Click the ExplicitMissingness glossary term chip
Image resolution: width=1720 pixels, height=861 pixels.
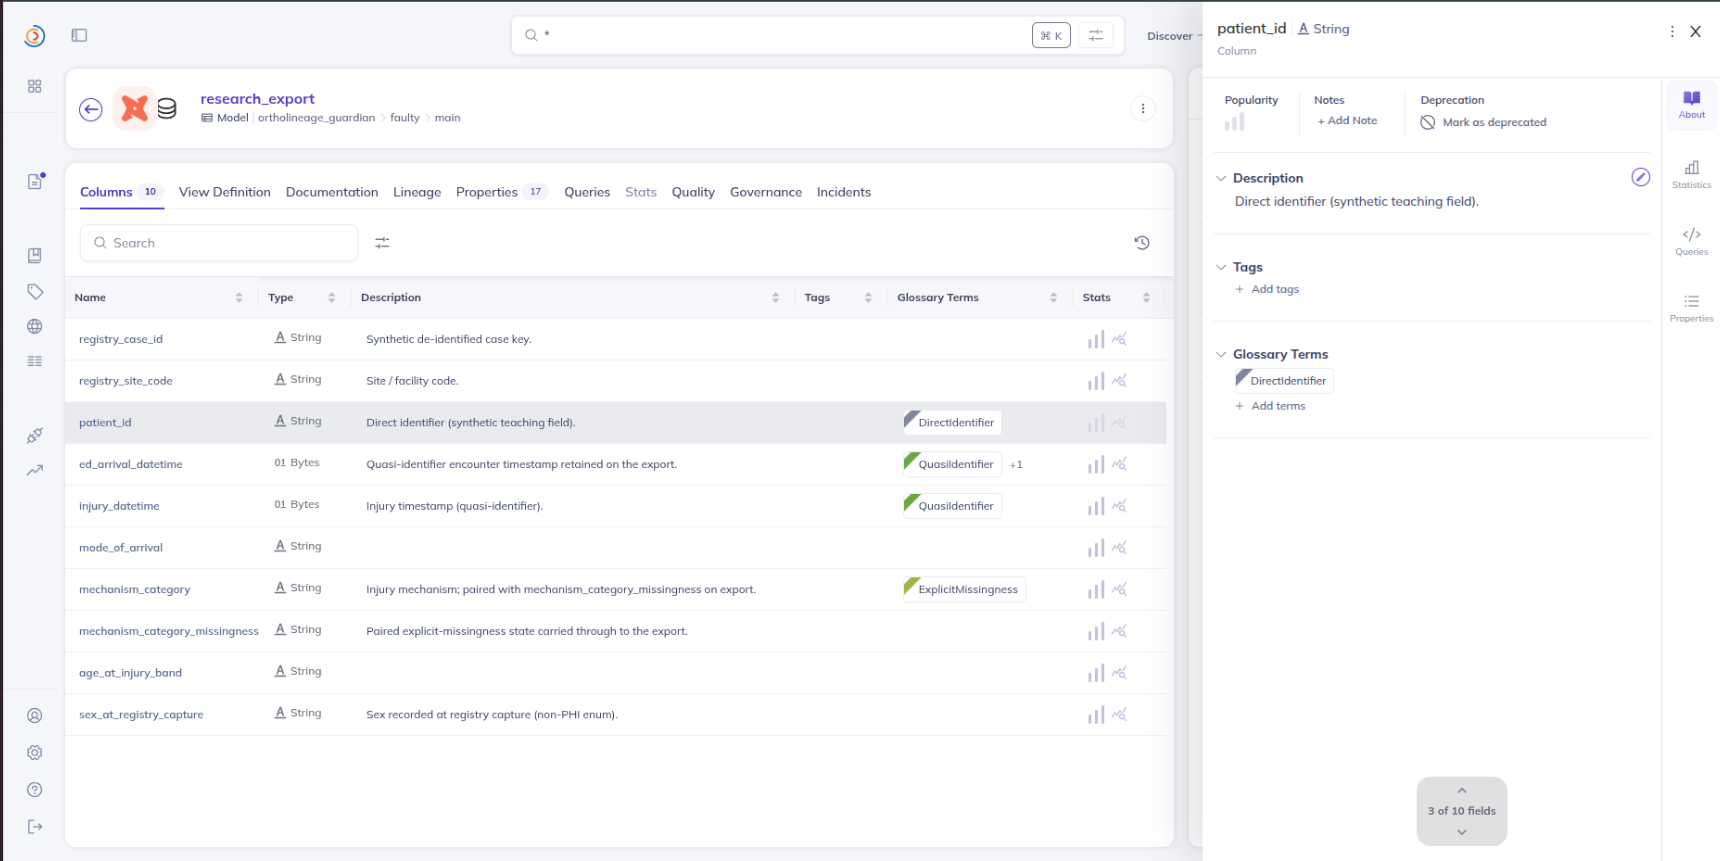pos(964,590)
